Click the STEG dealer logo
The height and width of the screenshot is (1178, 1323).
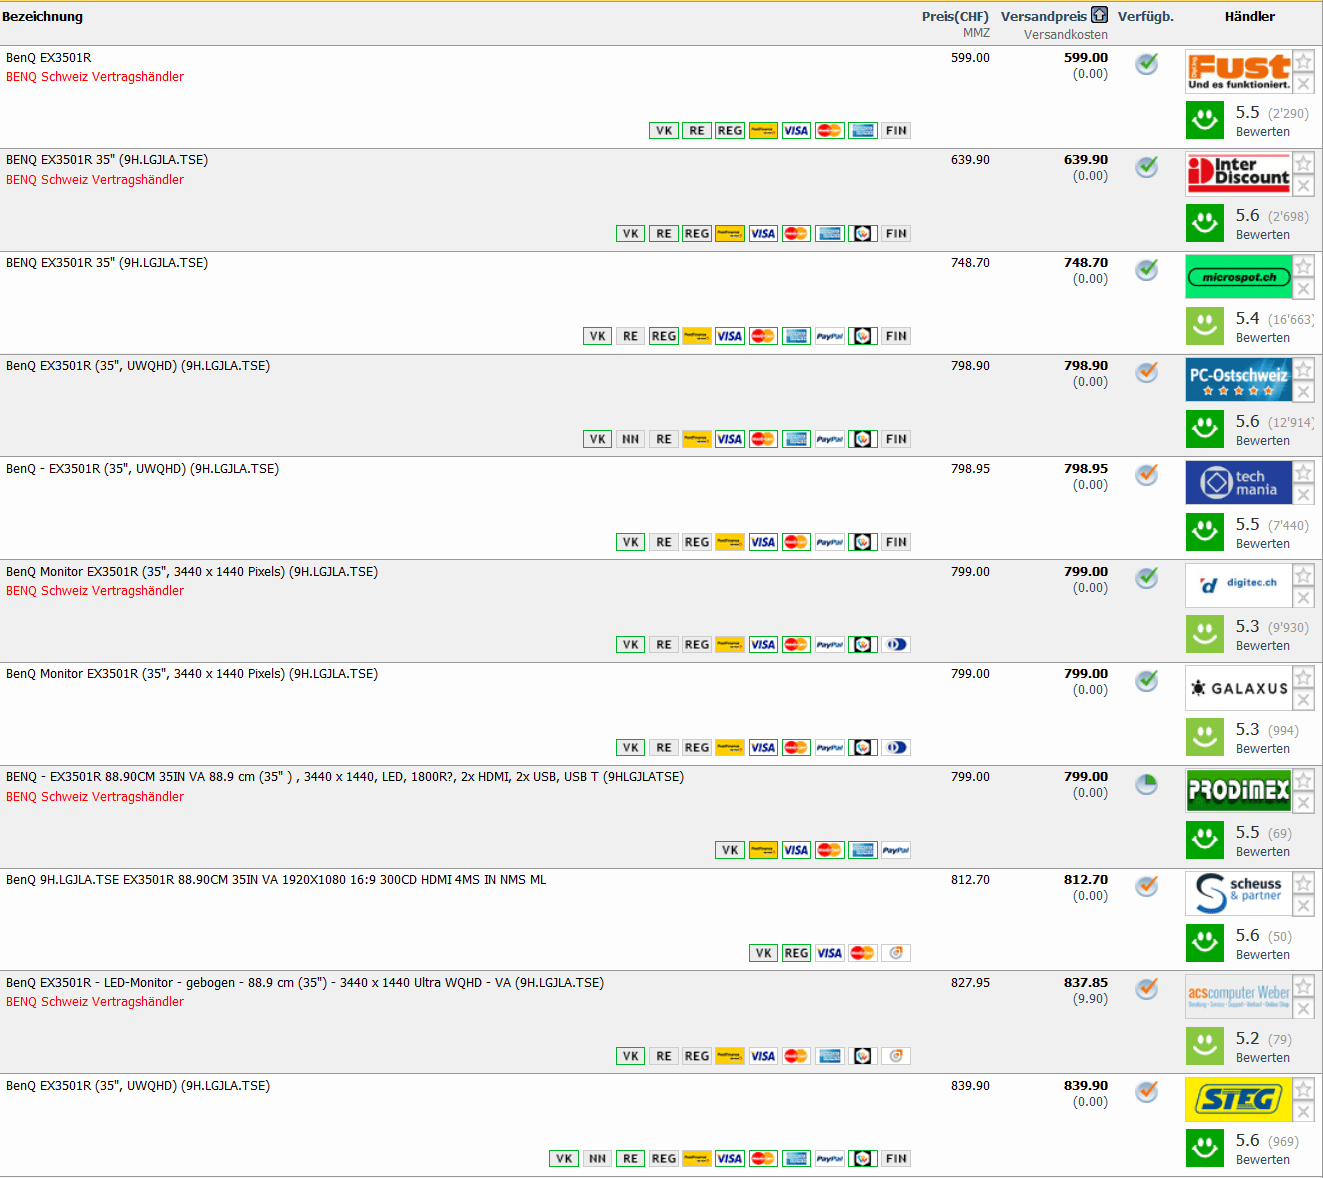click(x=1238, y=1100)
